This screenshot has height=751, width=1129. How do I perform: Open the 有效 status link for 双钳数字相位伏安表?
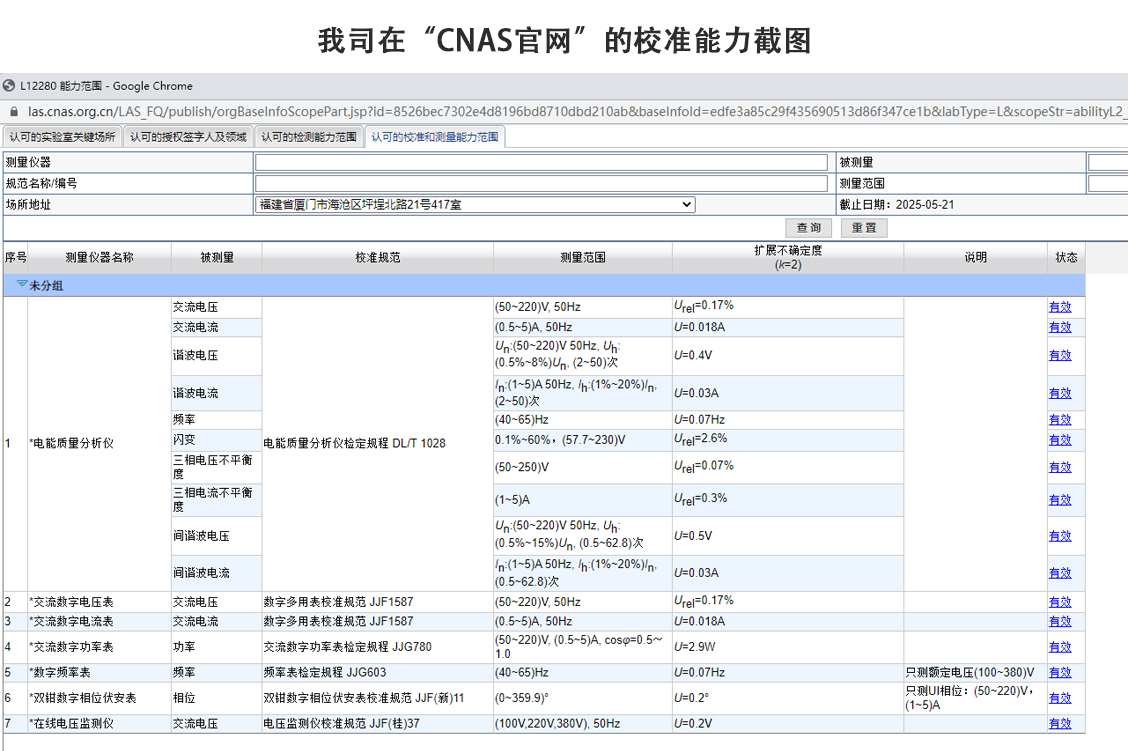pyautogui.click(x=1059, y=698)
